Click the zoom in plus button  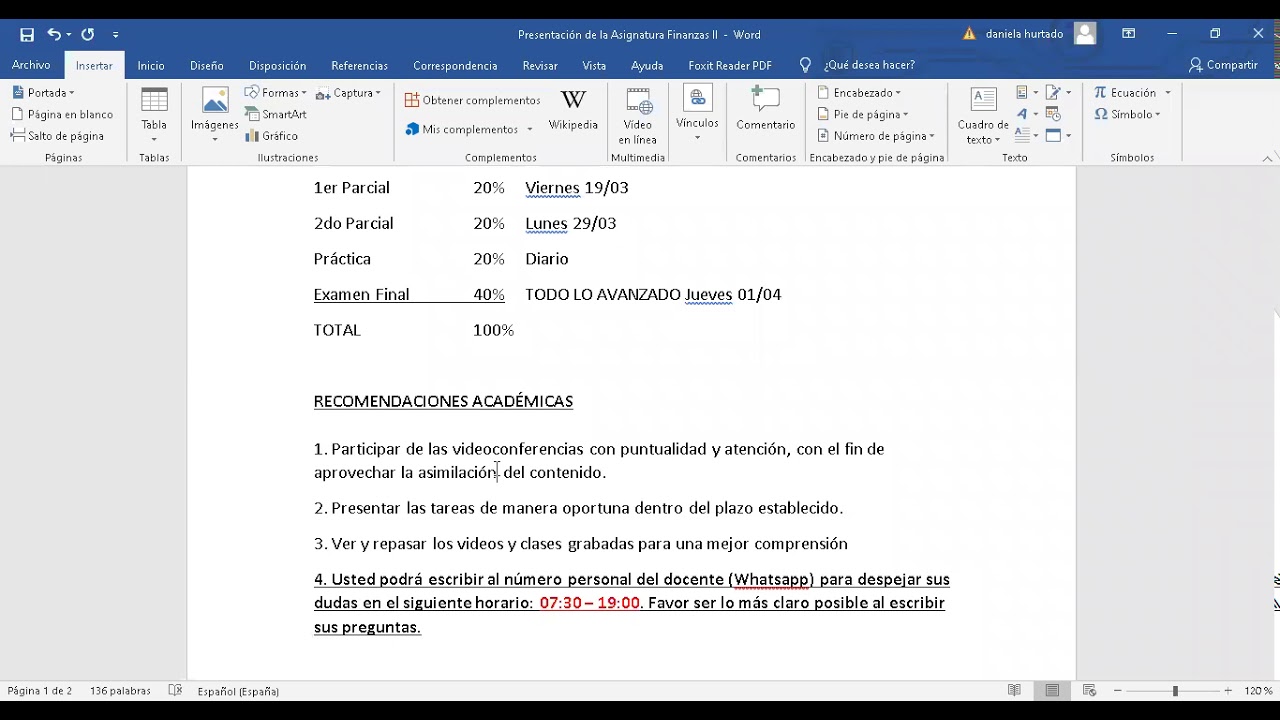1228,691
